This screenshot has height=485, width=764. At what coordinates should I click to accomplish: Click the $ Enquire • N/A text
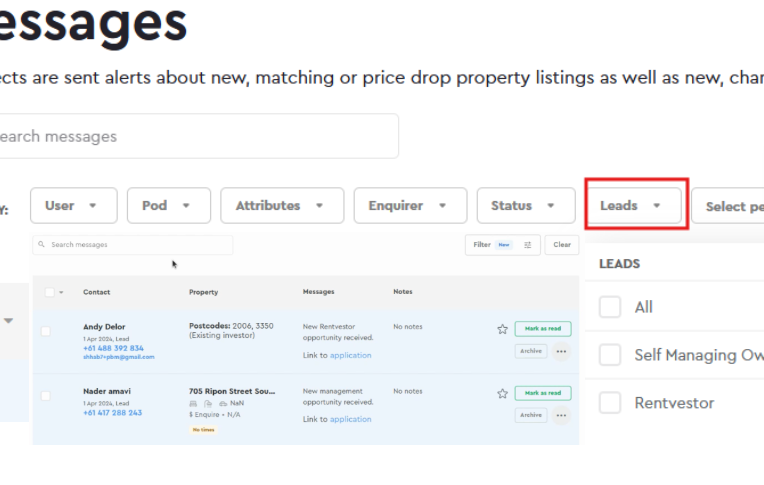coord(215,415)
